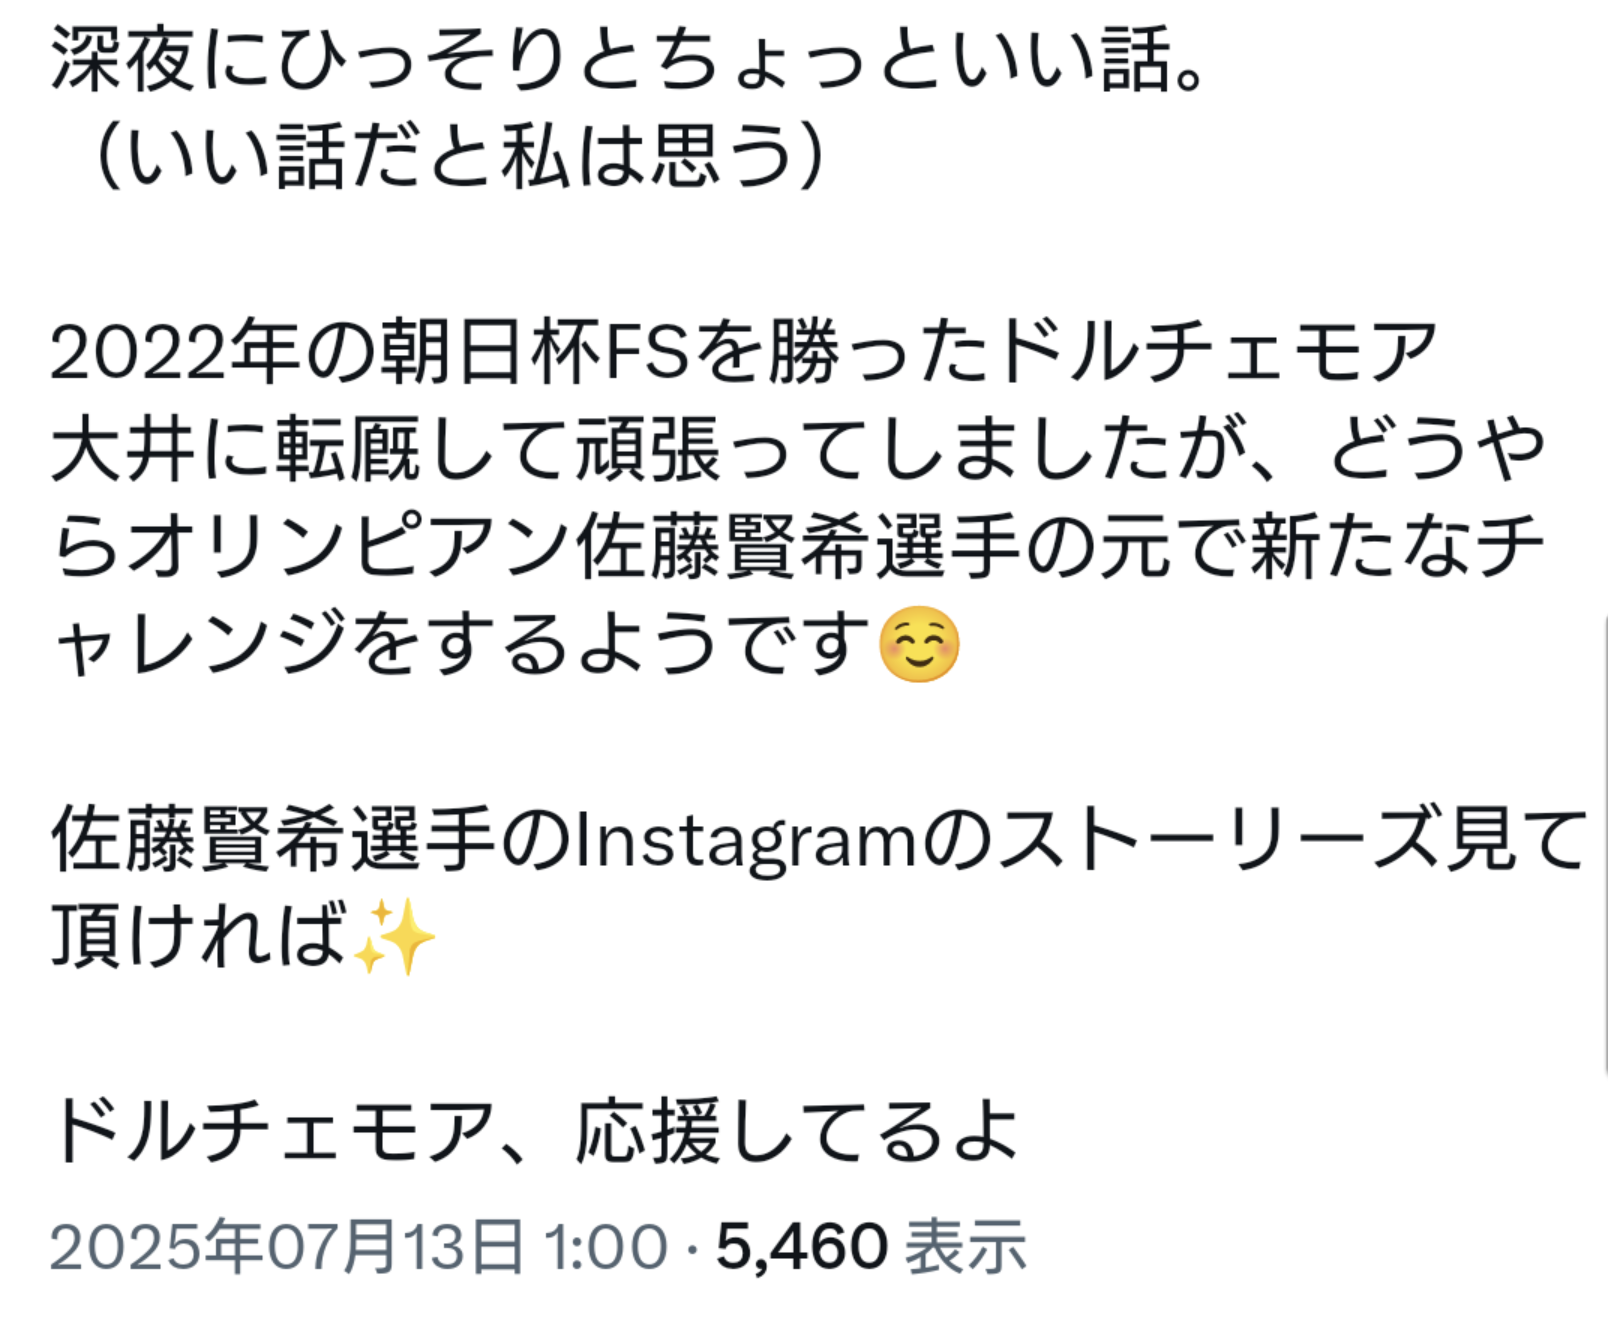Viewport: 1608px width, 1324px height.
Task: Click the phrase ャレンジをするようです
Action: click(461, 644)
